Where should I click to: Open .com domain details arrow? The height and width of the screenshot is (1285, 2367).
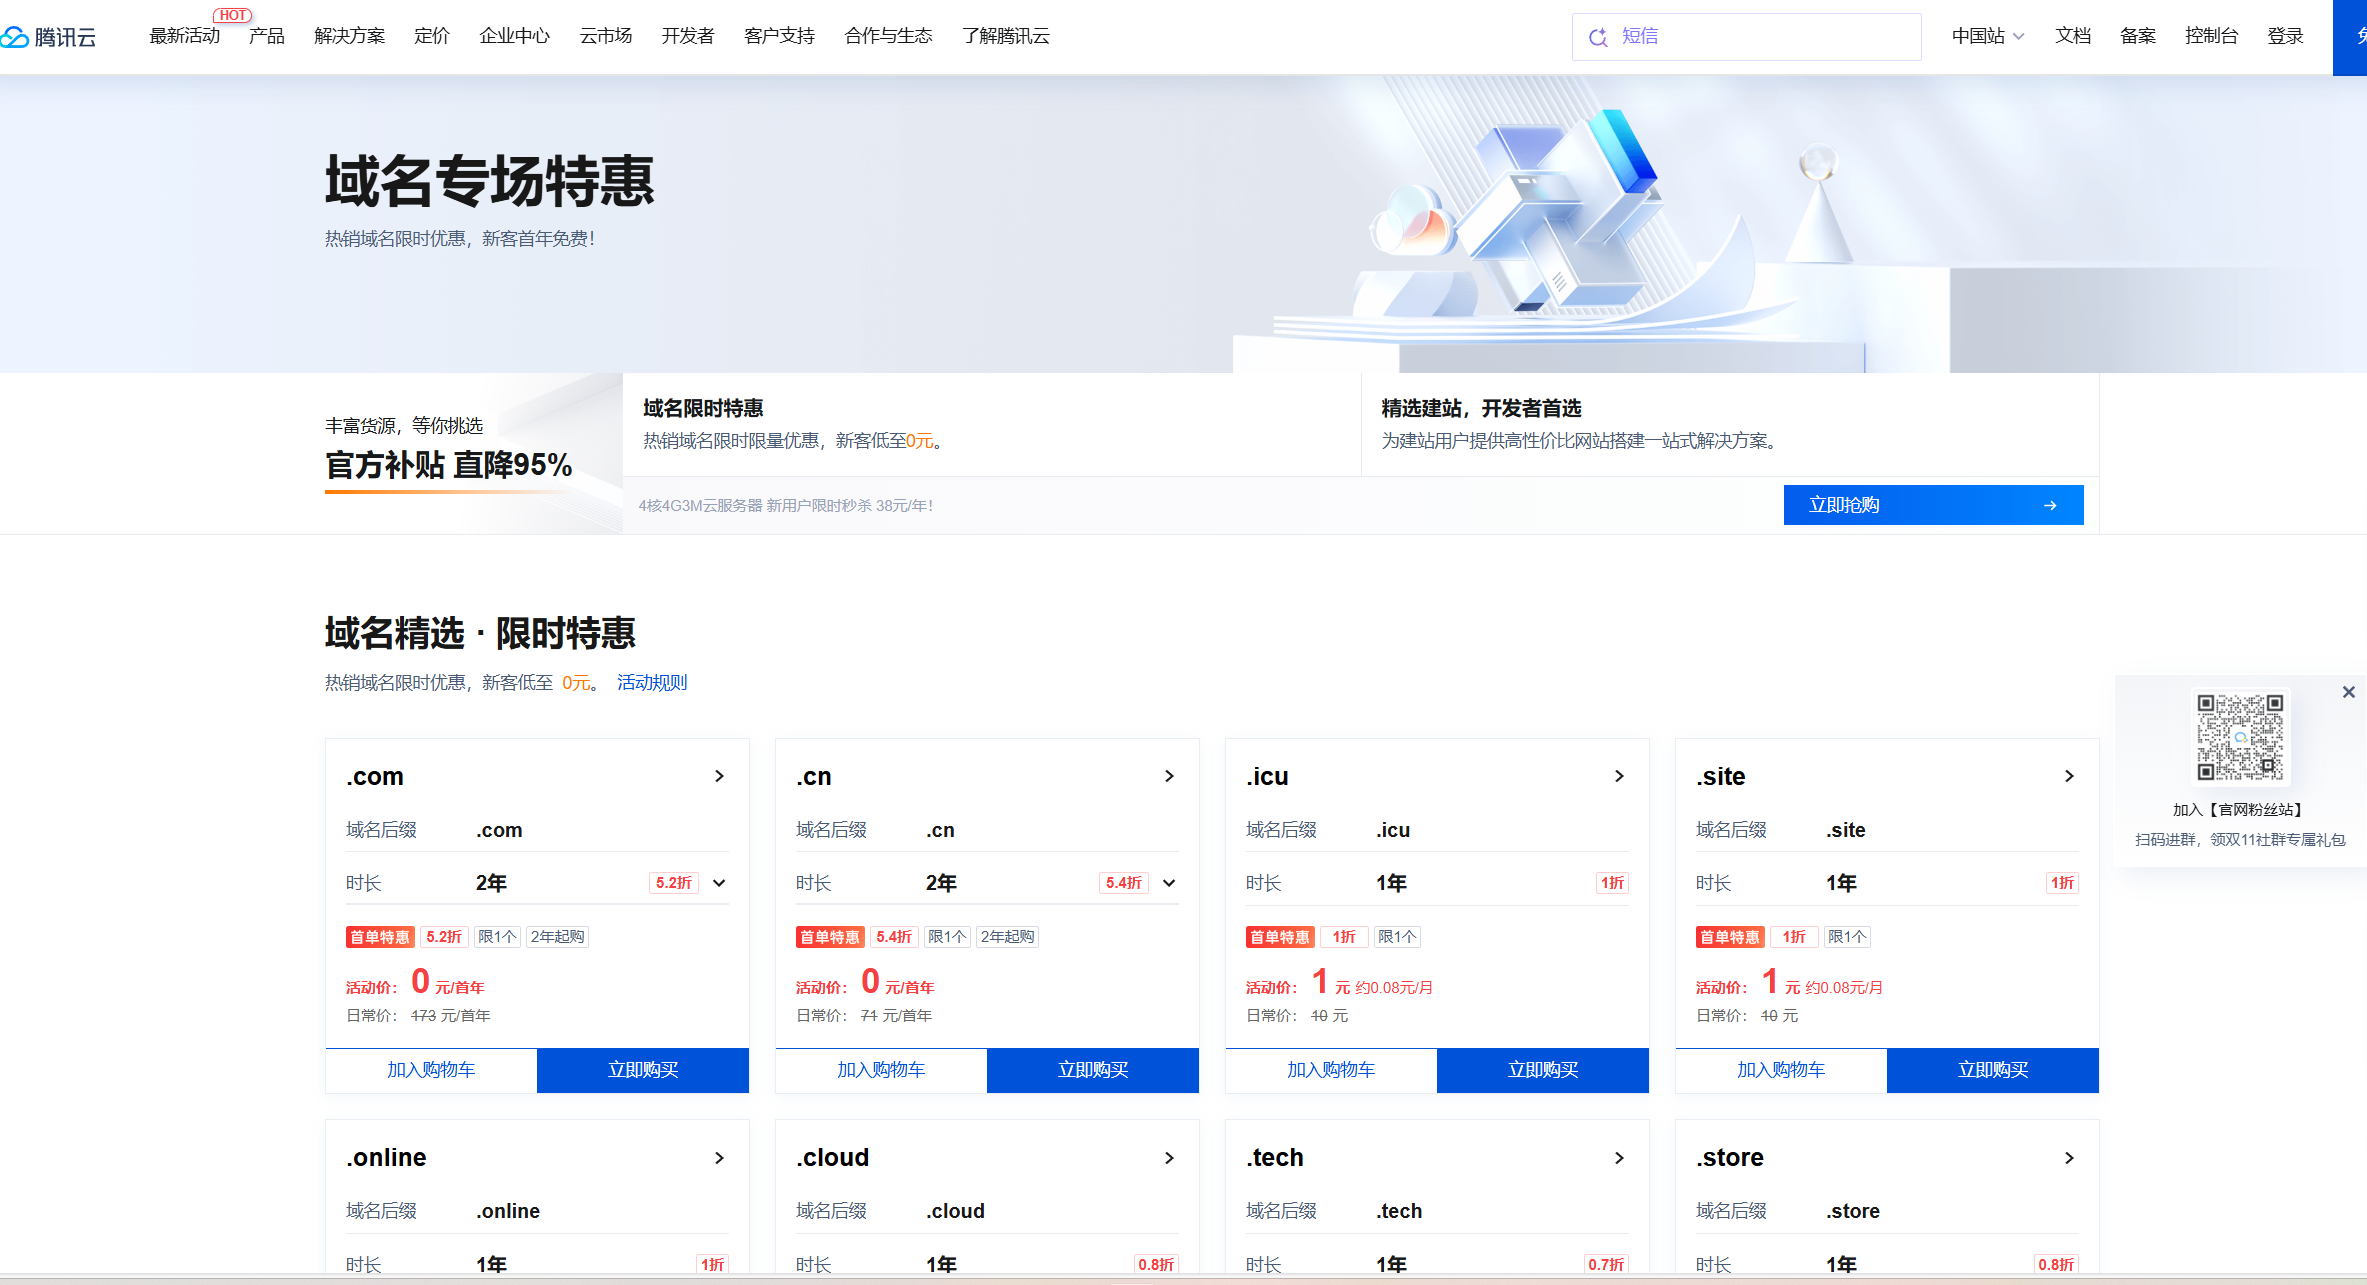tap(719, 776)
